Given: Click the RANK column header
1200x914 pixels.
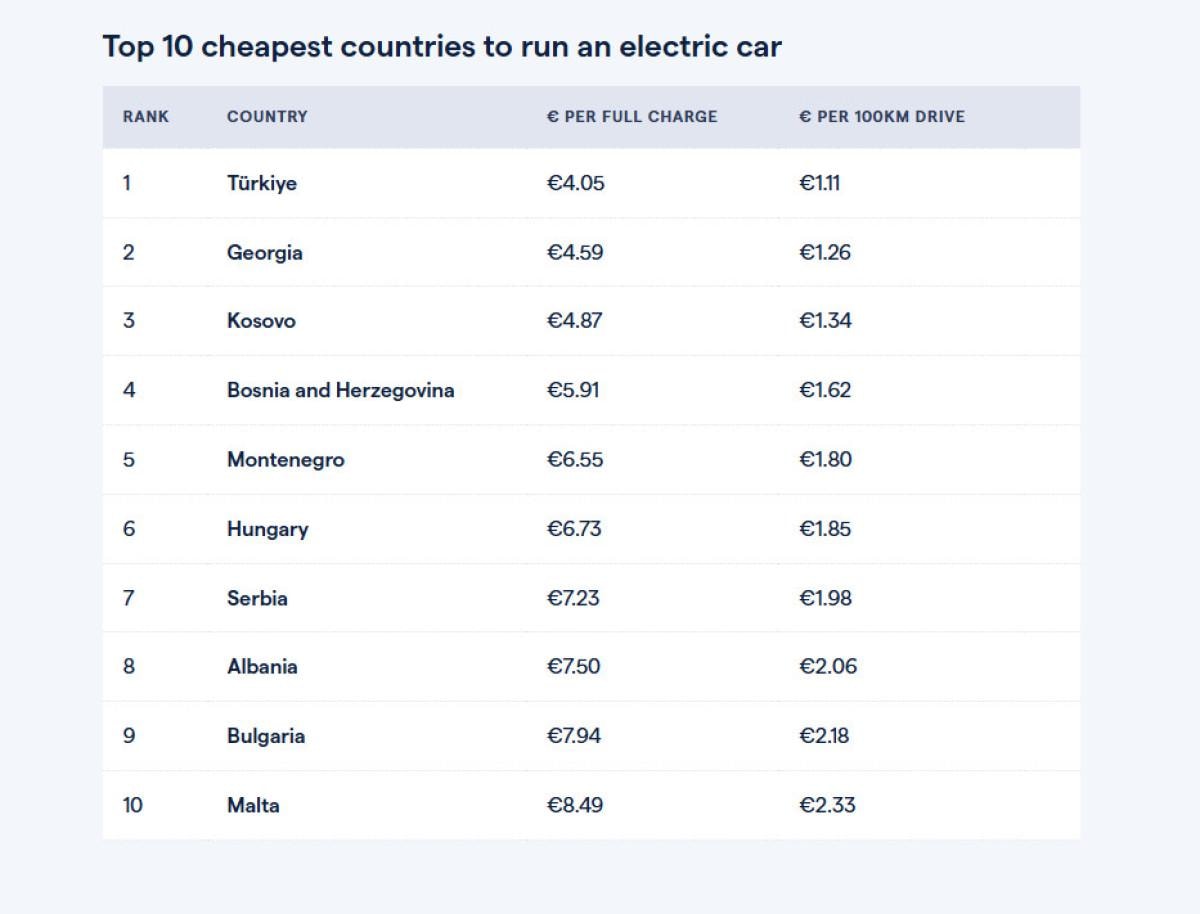Looking at the screenshot, I should [x=146, y=117].
